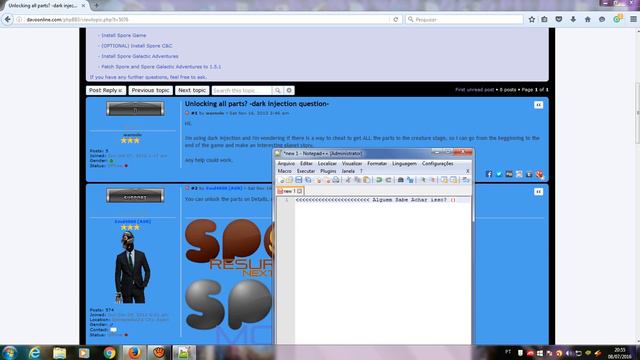Image resolution: width=640 pixels, height=360 pixels.
Task: Go to Next topic
Action: [x=192, y=90]
